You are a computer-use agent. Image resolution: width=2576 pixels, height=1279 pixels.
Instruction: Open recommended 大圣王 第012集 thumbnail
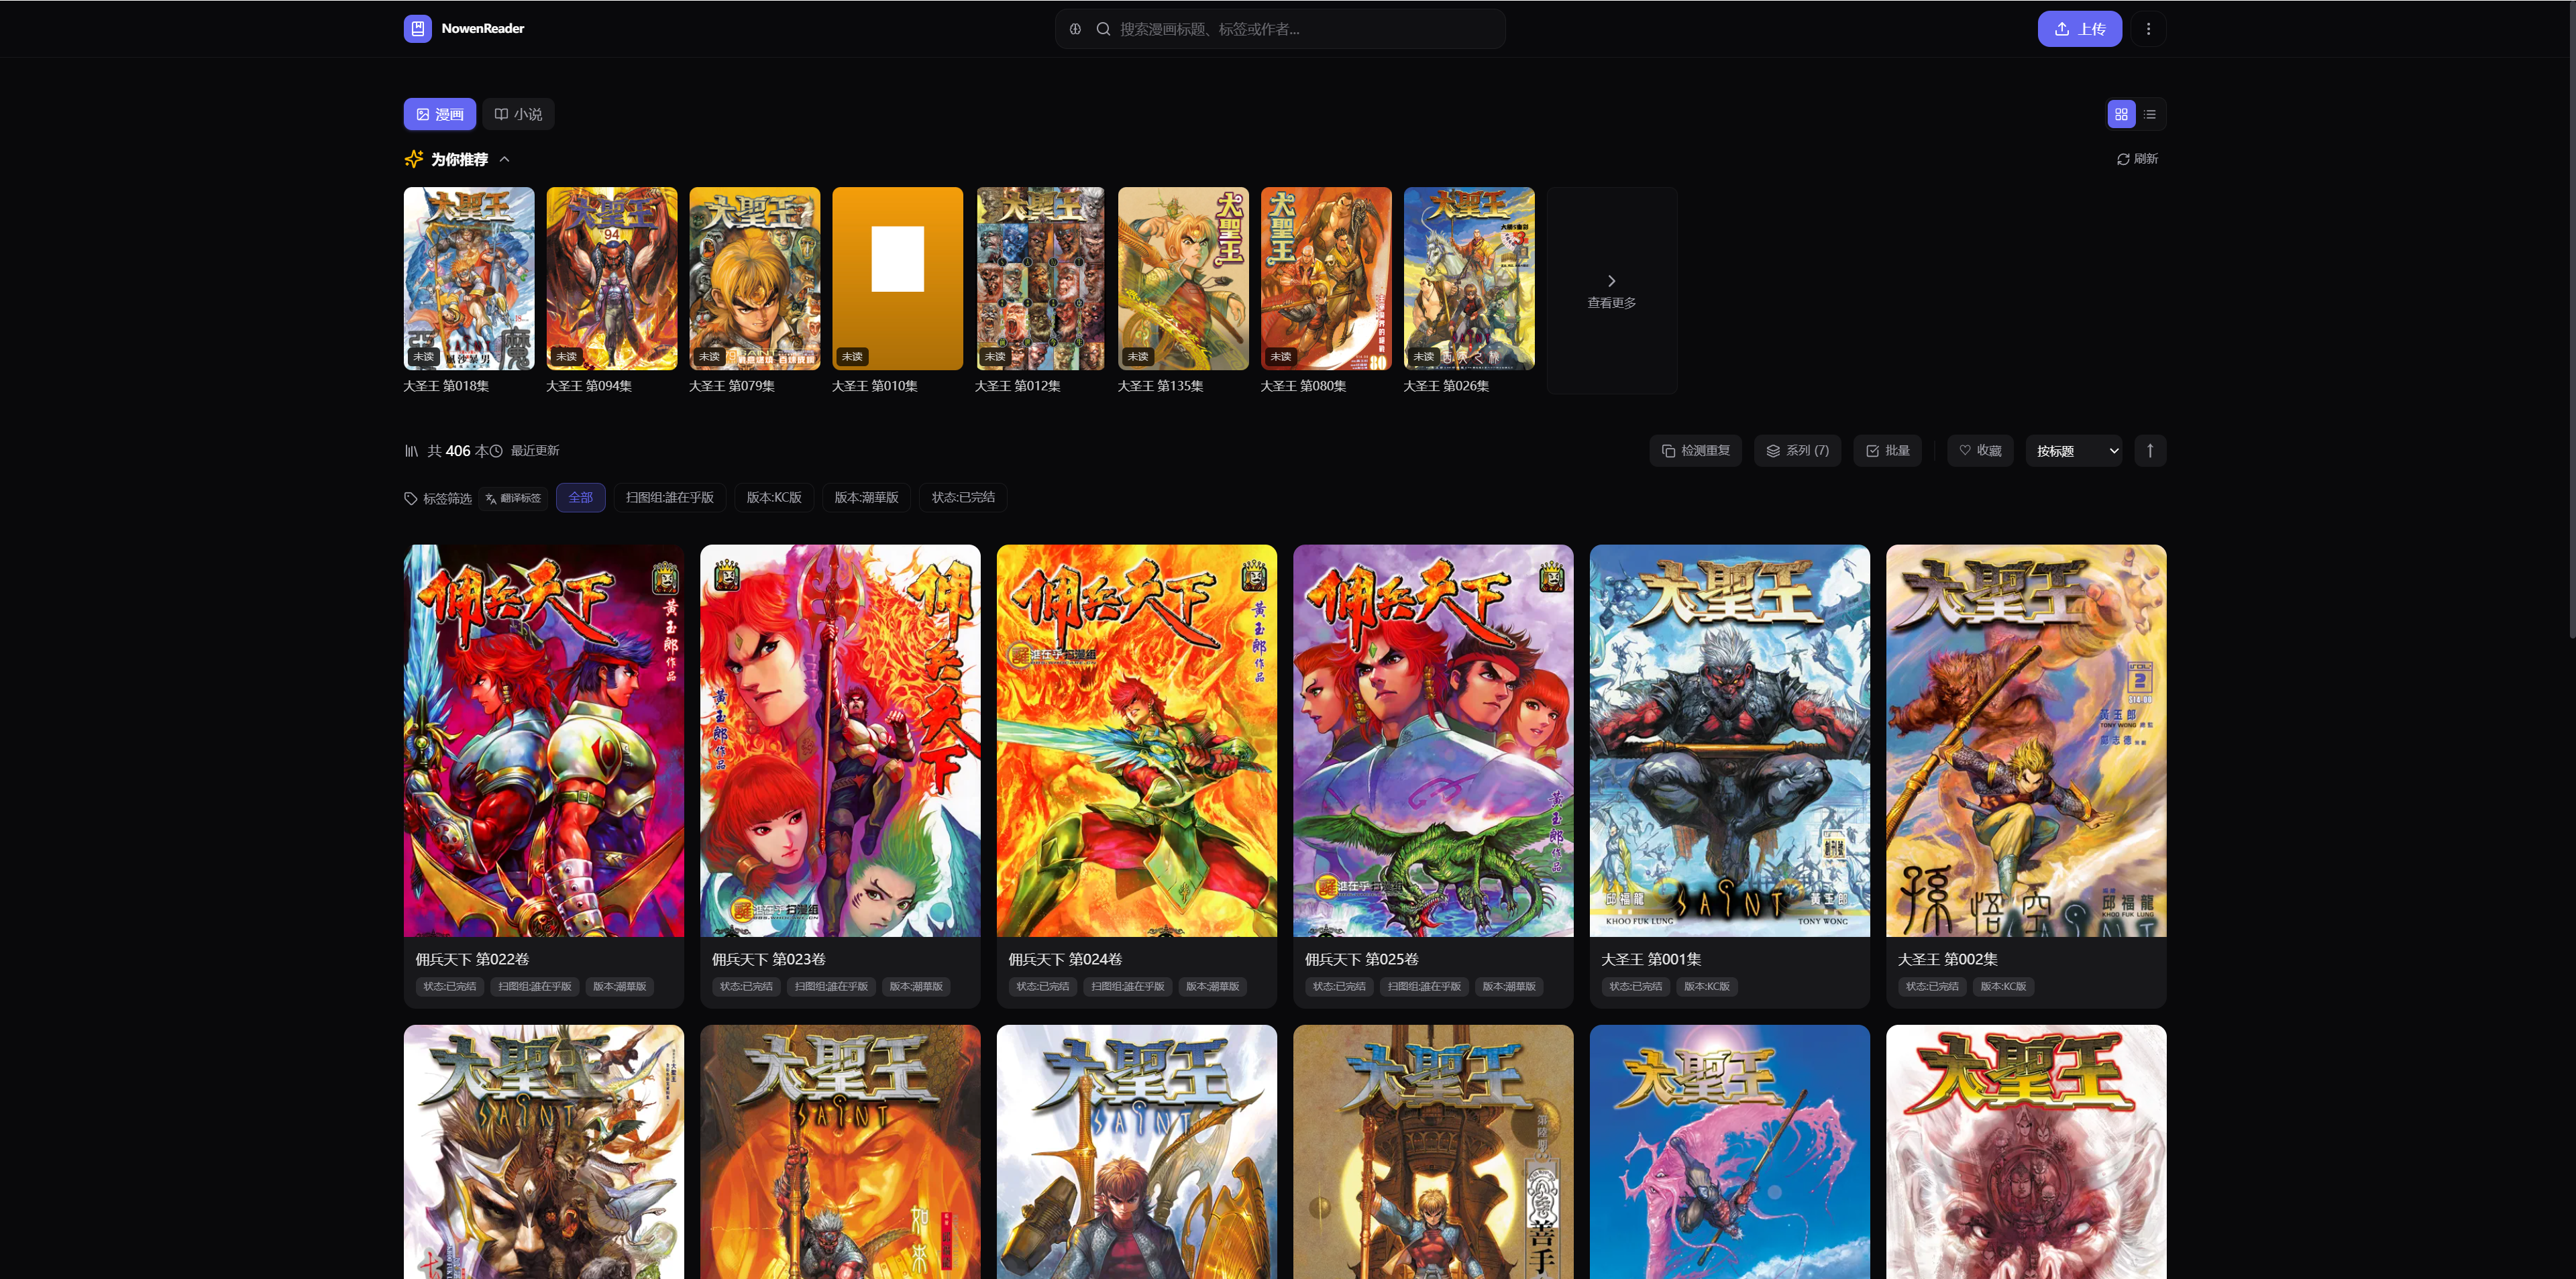pos(1040,279)
